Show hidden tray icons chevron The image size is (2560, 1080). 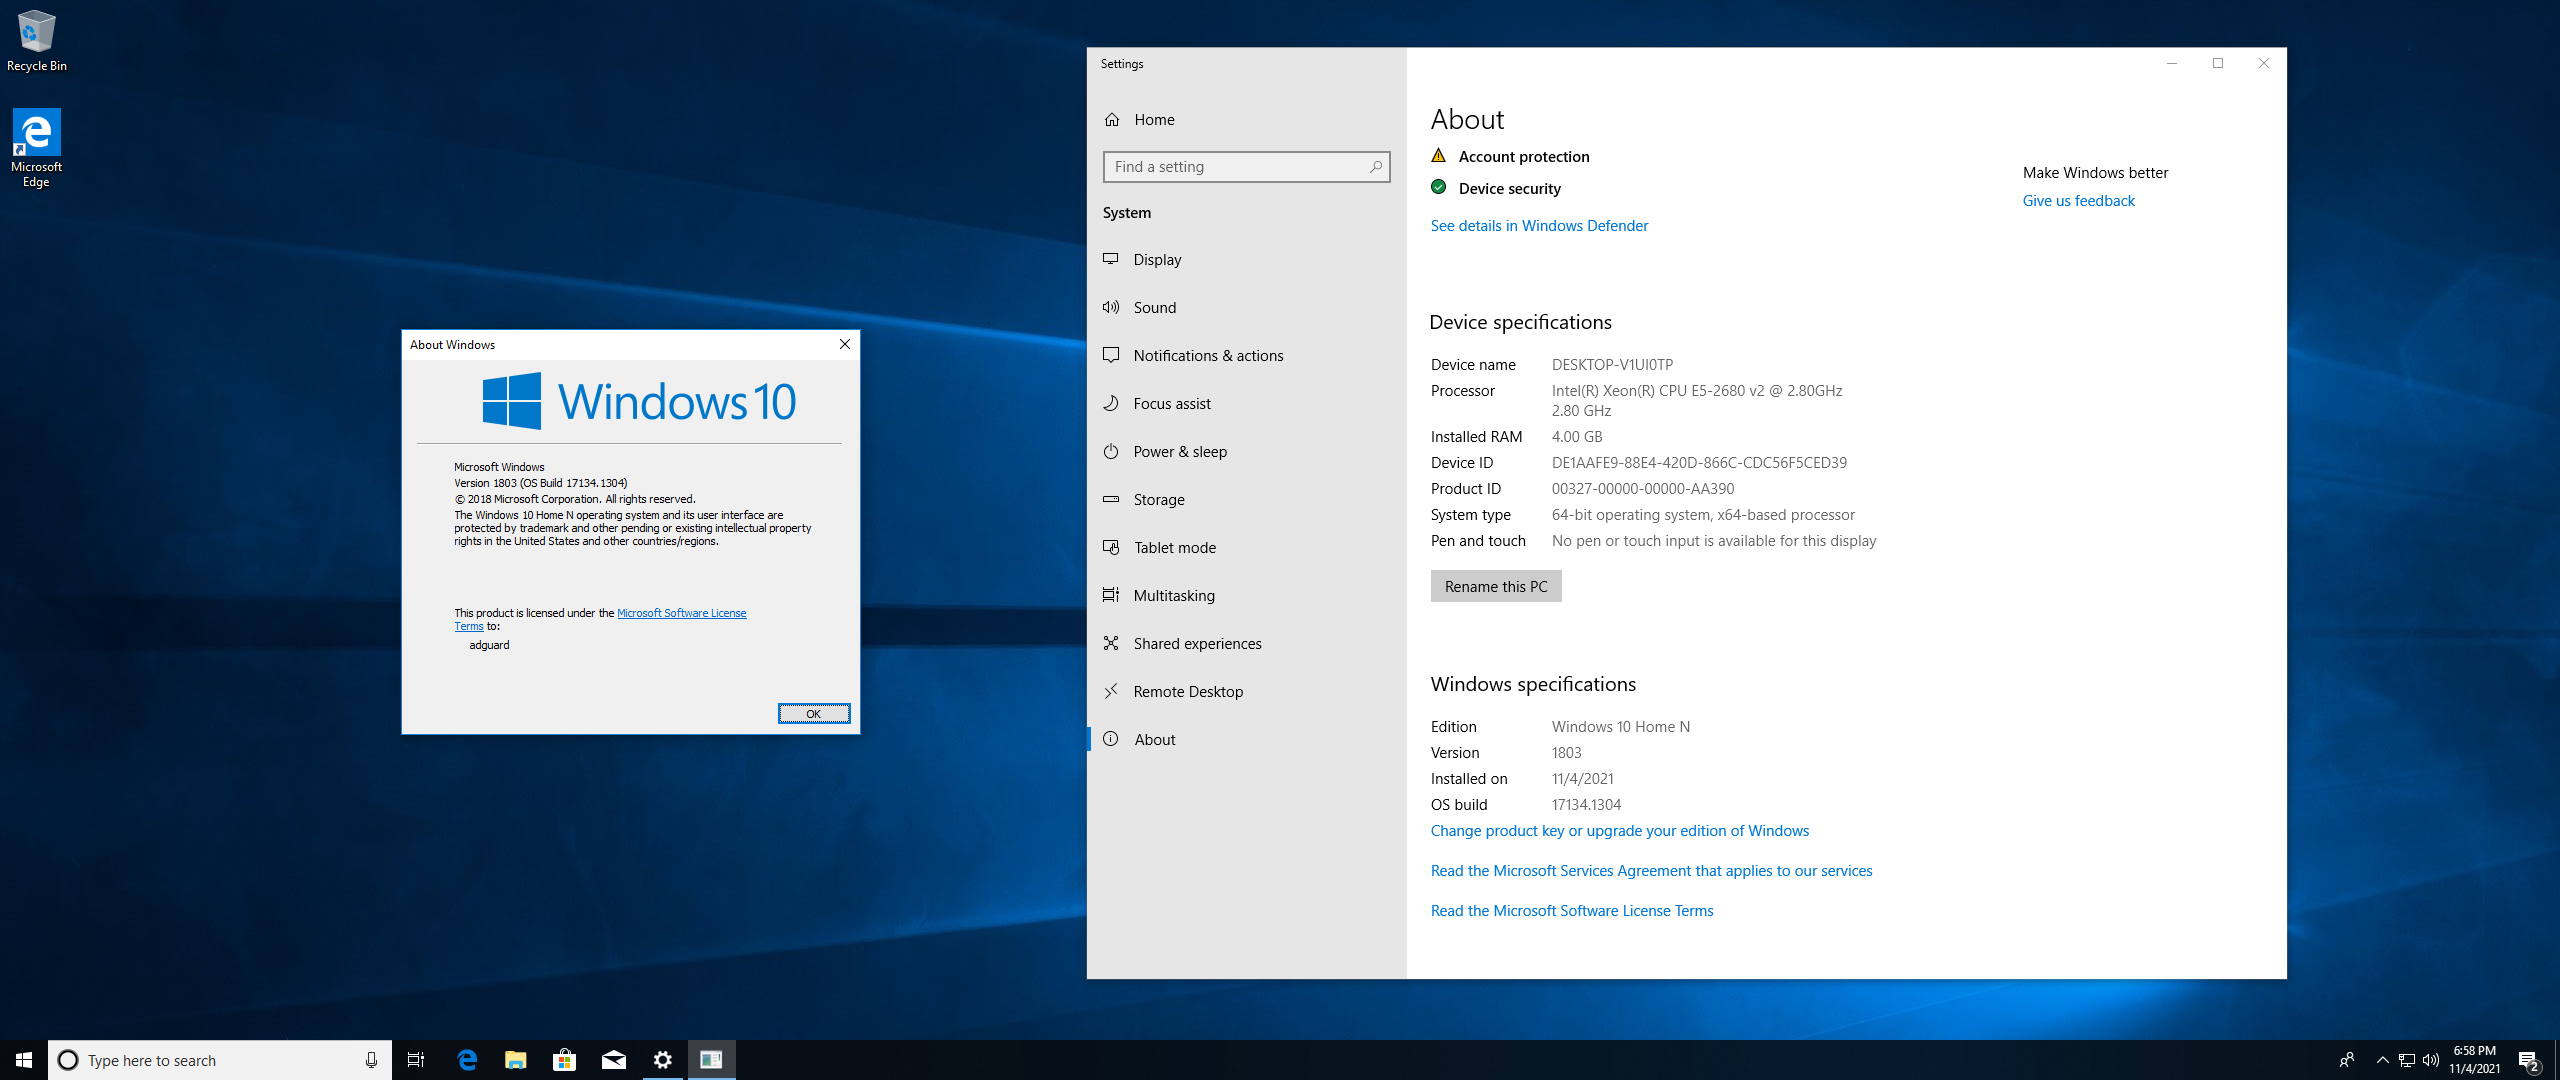[2383, 1060]
